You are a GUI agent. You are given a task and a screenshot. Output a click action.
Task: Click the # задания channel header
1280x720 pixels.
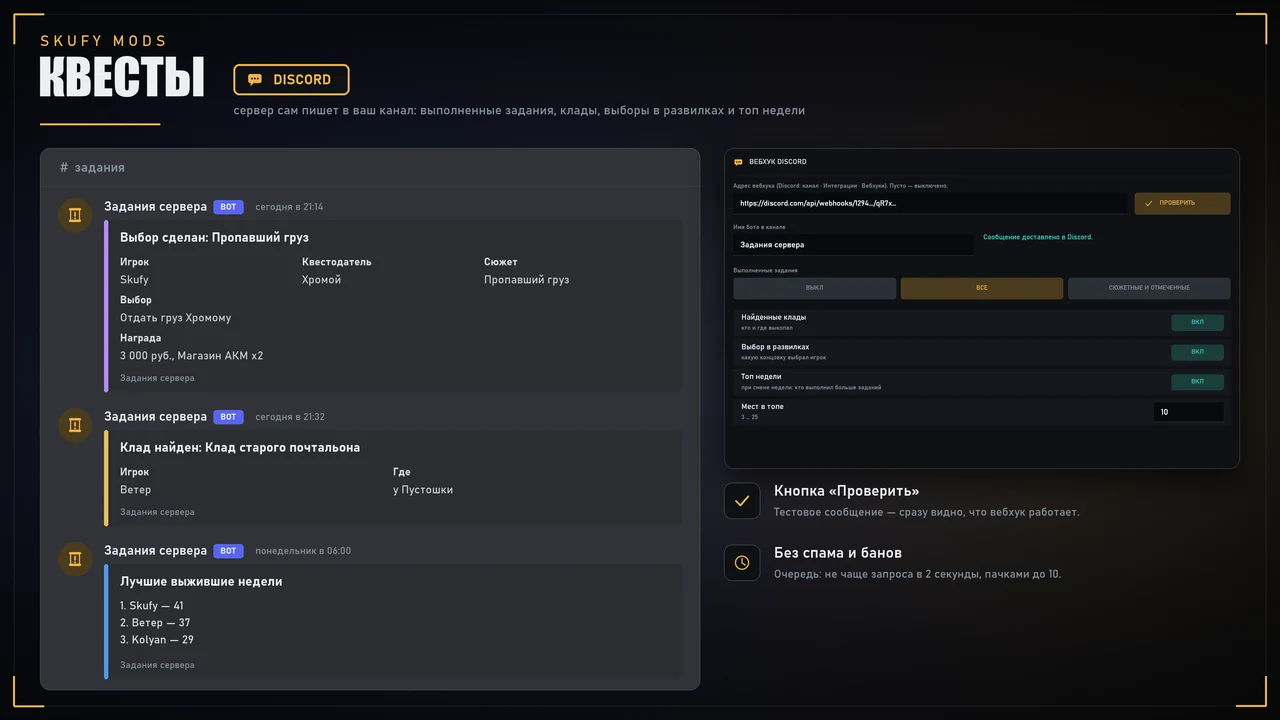(x=92, y=168)
